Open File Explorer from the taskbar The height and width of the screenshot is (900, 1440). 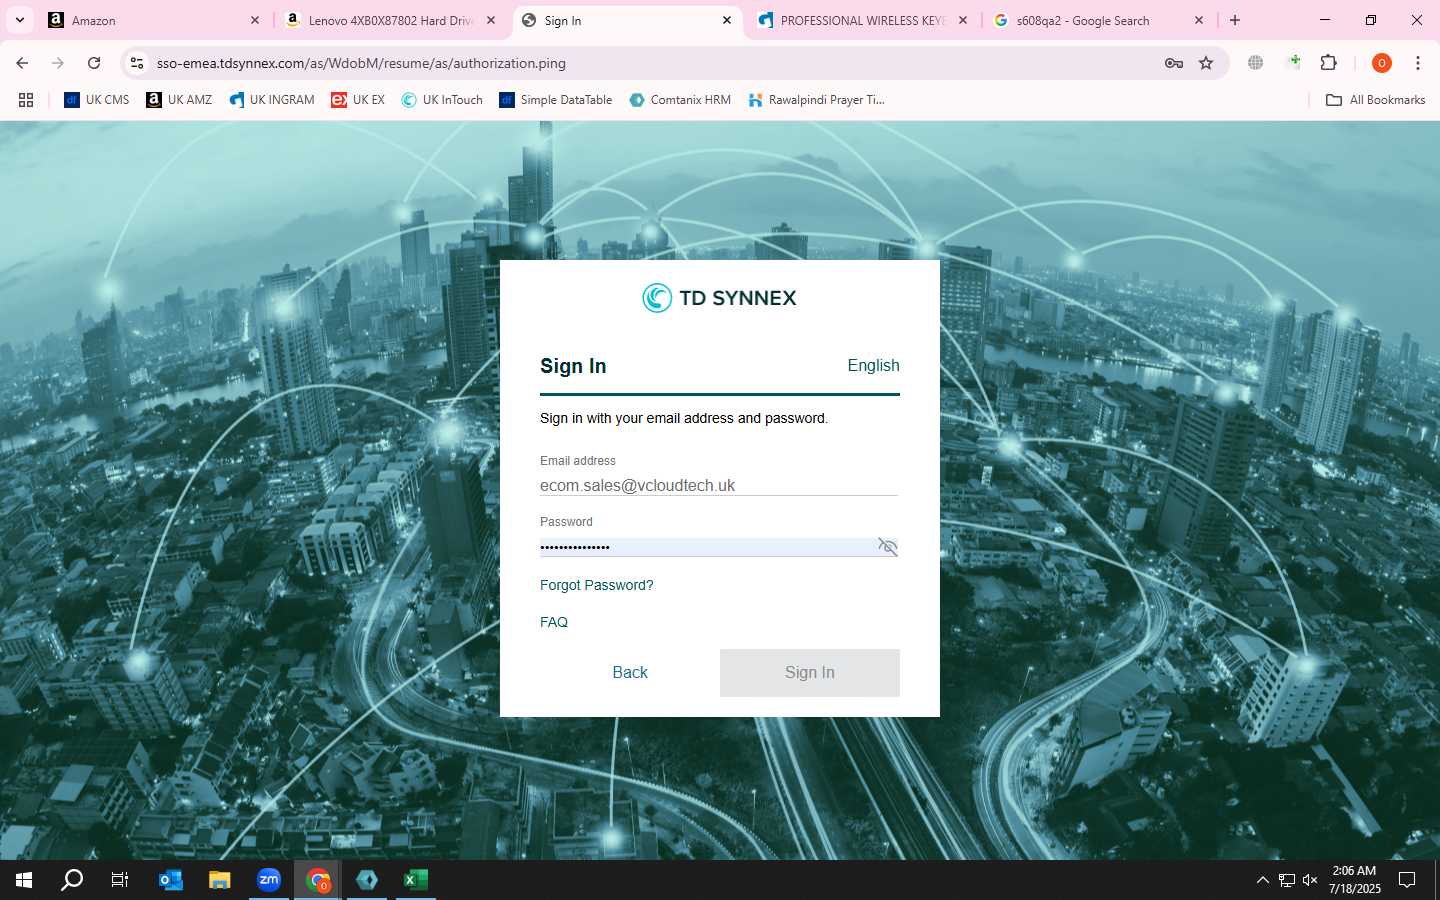(x=220, y=880)
